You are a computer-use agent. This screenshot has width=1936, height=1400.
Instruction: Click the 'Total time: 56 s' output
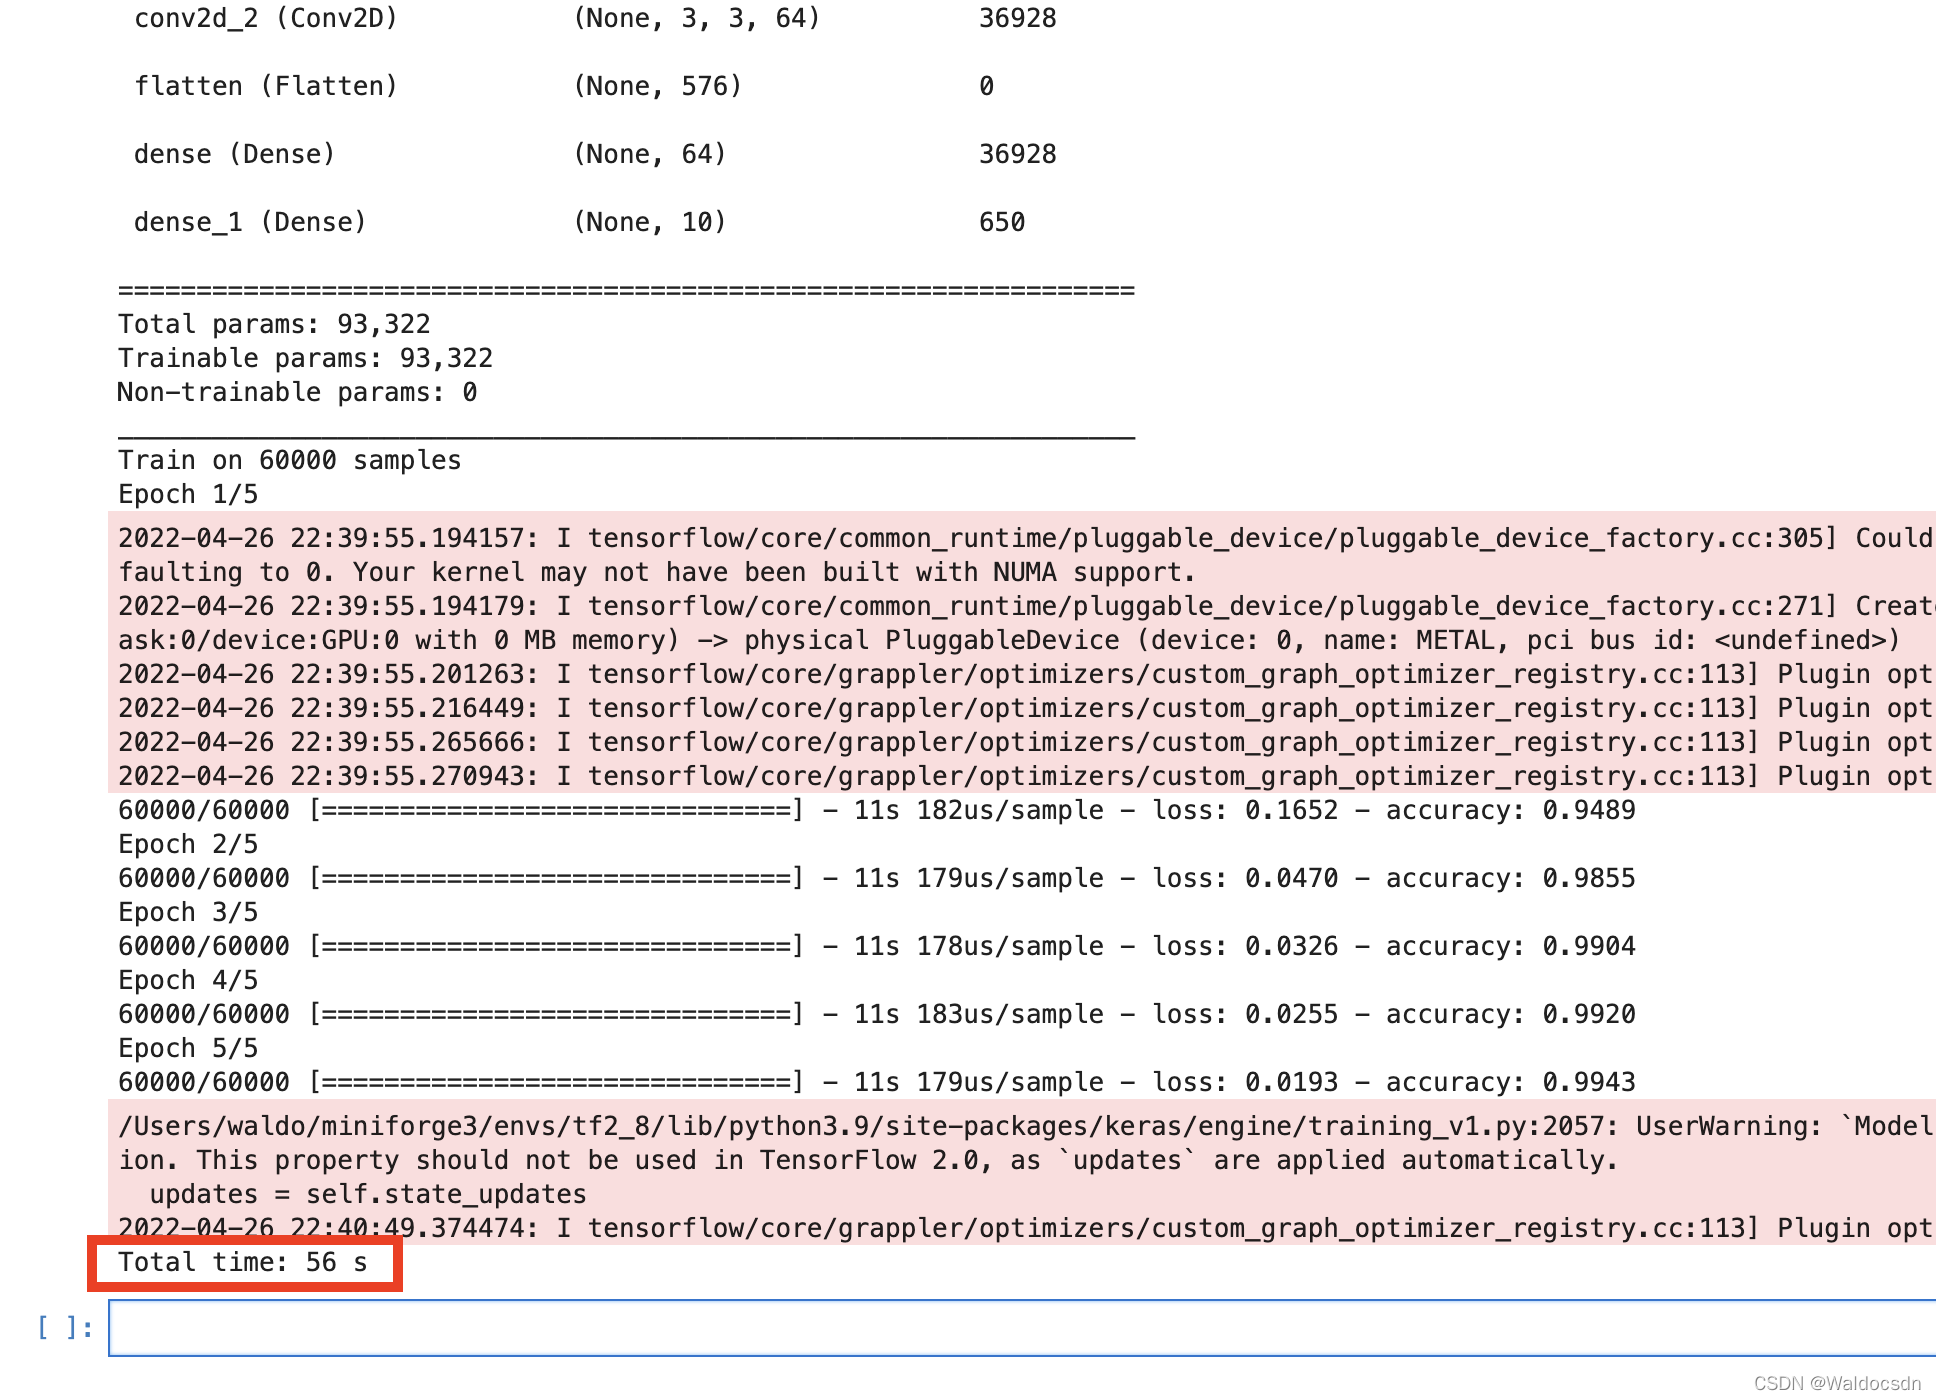(243, 1263)
